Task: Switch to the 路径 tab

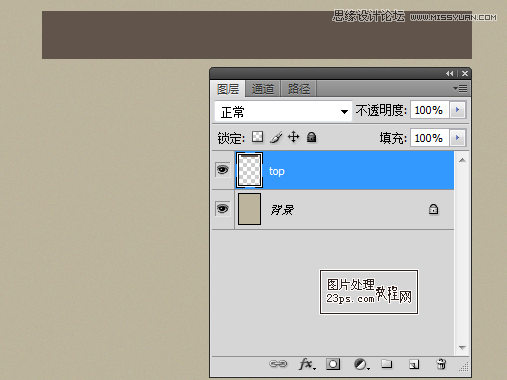Action: pos(299,89)
